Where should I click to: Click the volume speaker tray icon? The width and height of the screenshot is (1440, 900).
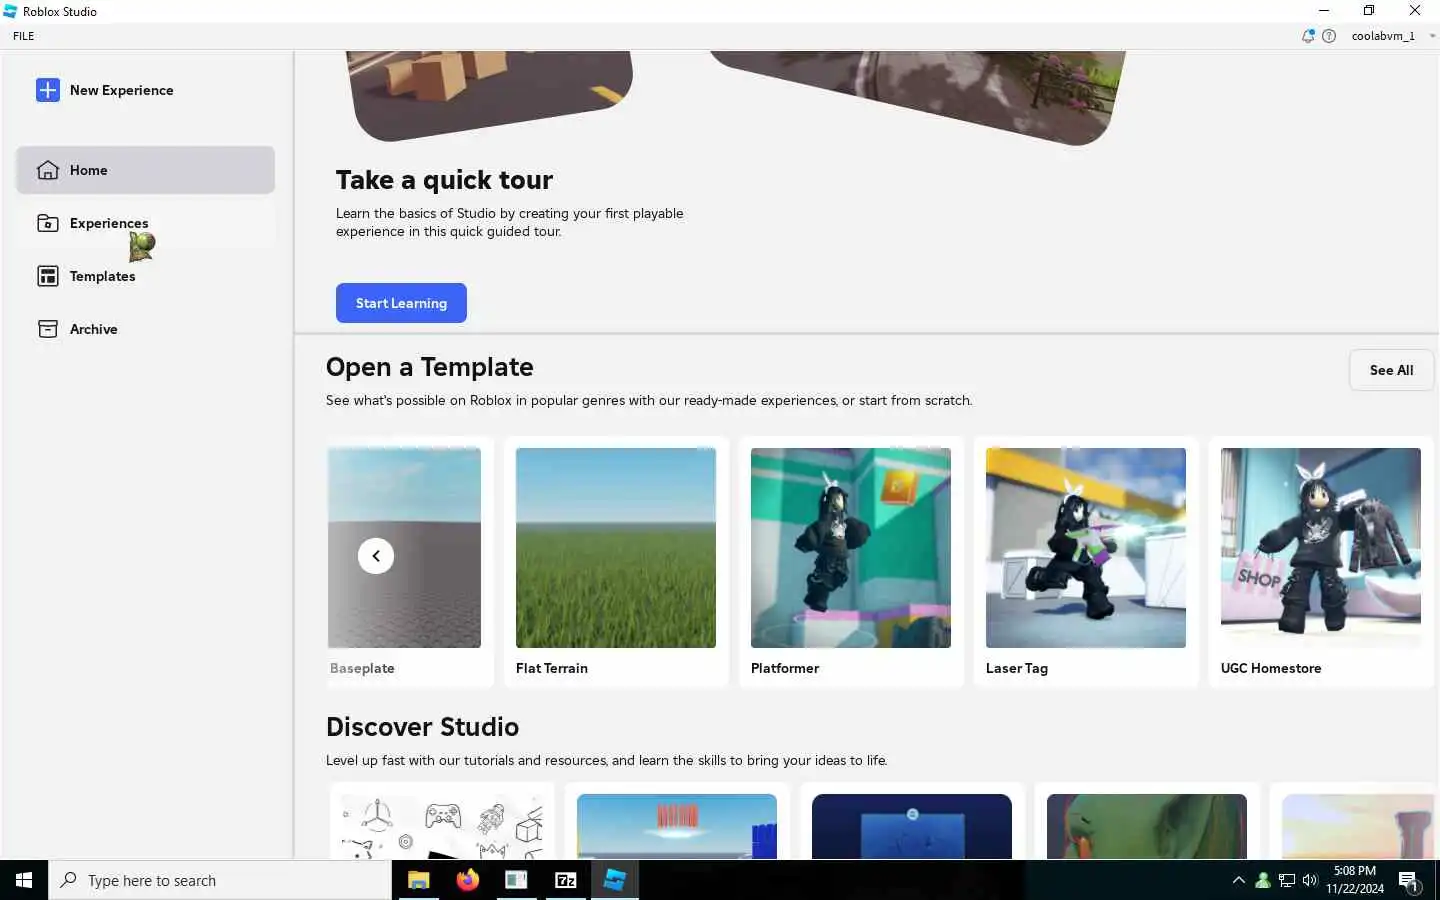coord(1310,880)
